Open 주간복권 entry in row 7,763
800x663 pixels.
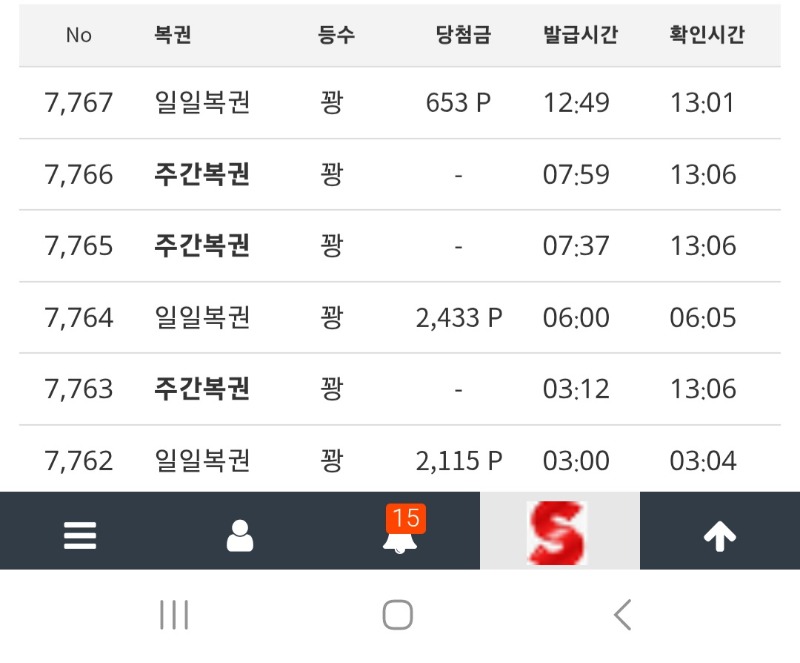pyautogui.click(x=202, y=388)
